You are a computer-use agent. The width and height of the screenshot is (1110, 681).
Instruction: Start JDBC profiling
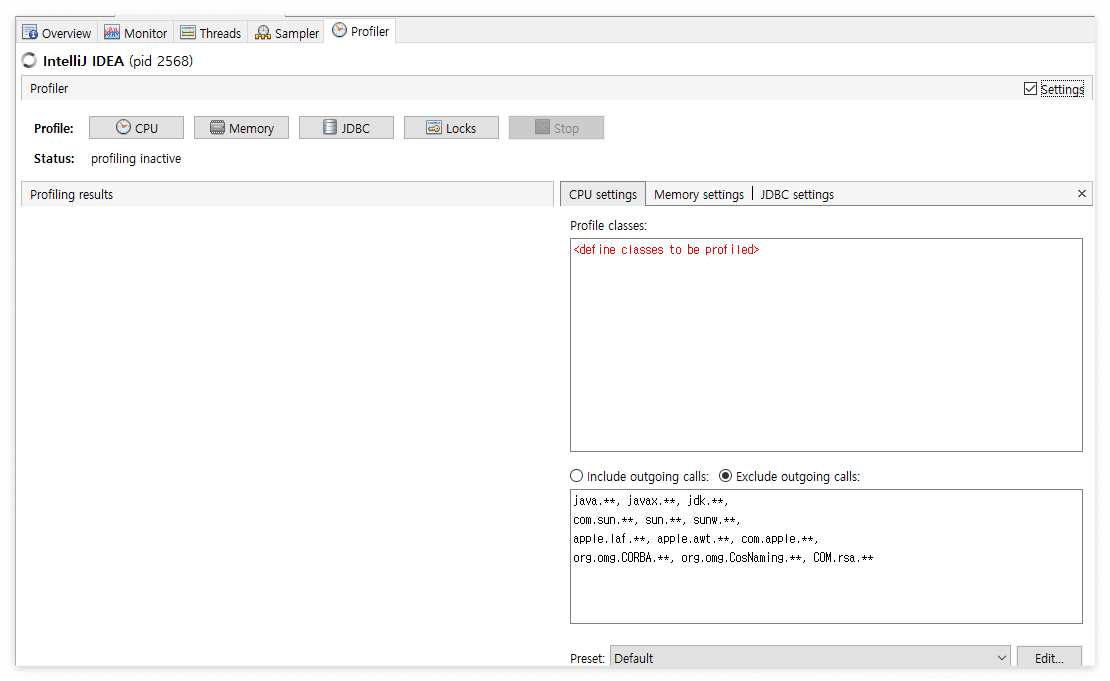click(x=346, y=128)
